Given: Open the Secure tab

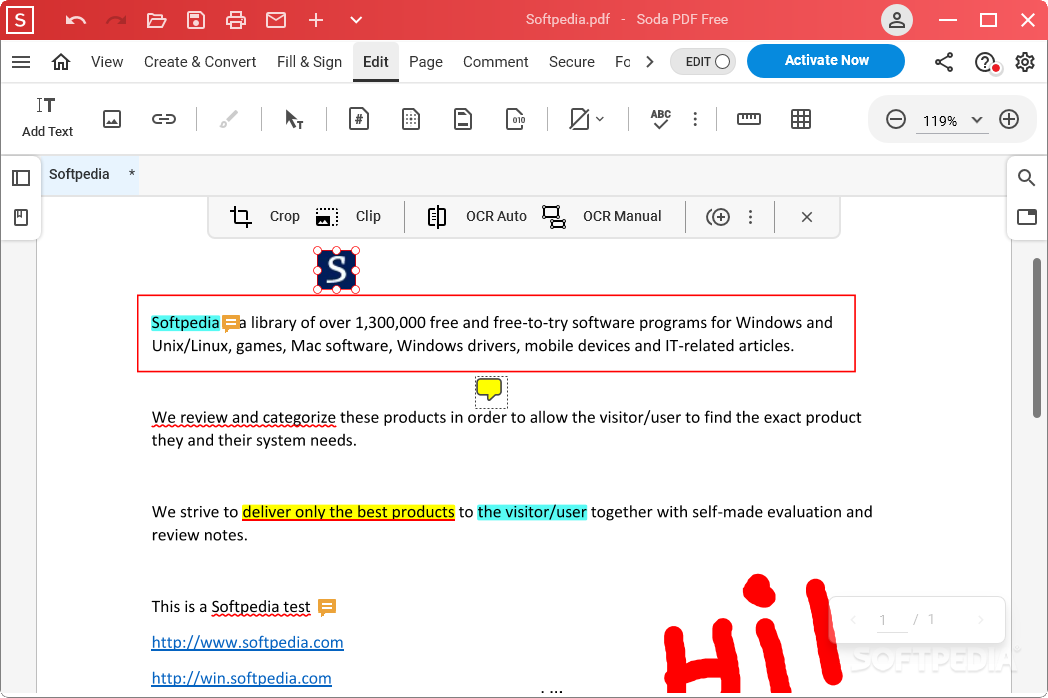Looking at the screenshot, I should [571, 62].
